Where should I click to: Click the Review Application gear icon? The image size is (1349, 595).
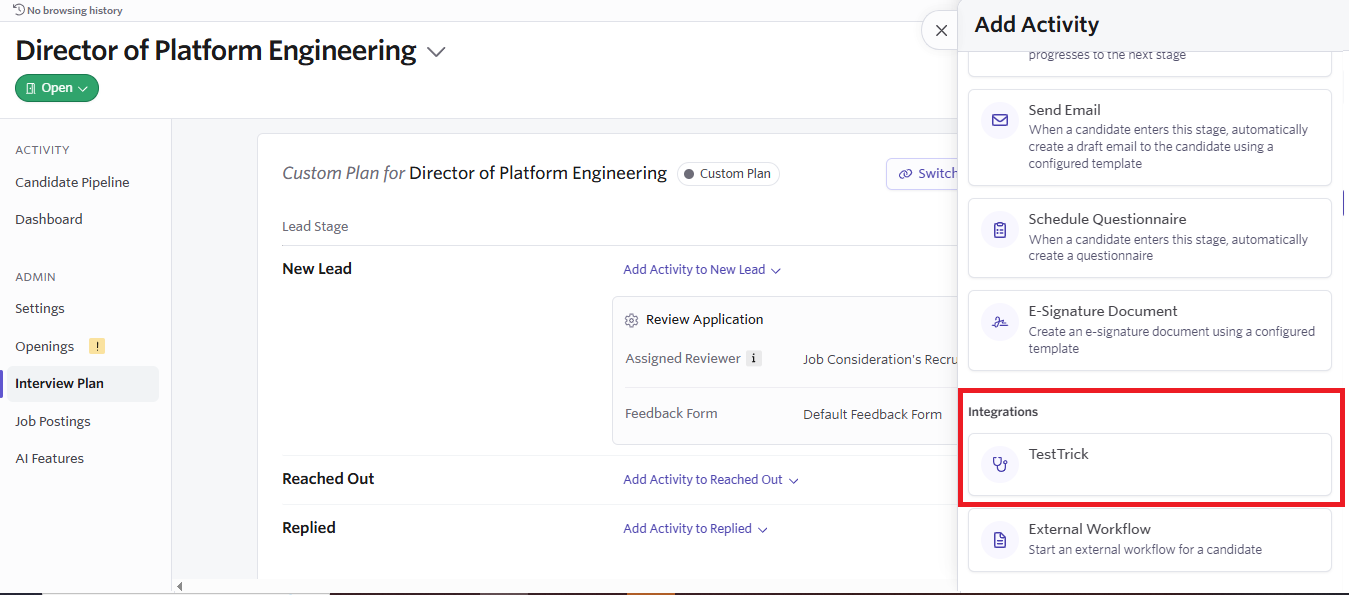click(631, 321)
